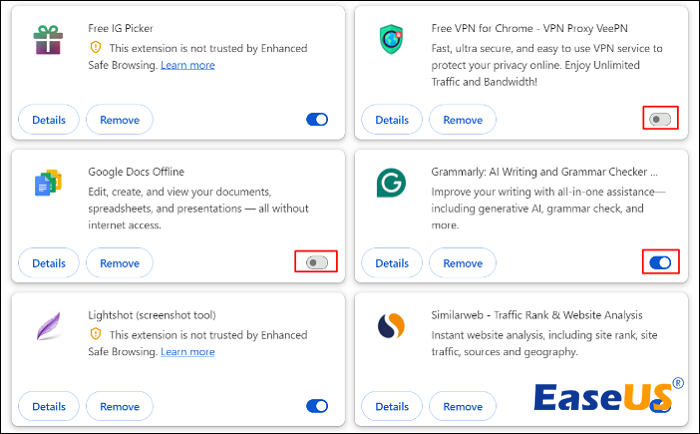Disable the Lightshot extension toggle

tap(317, 406)
